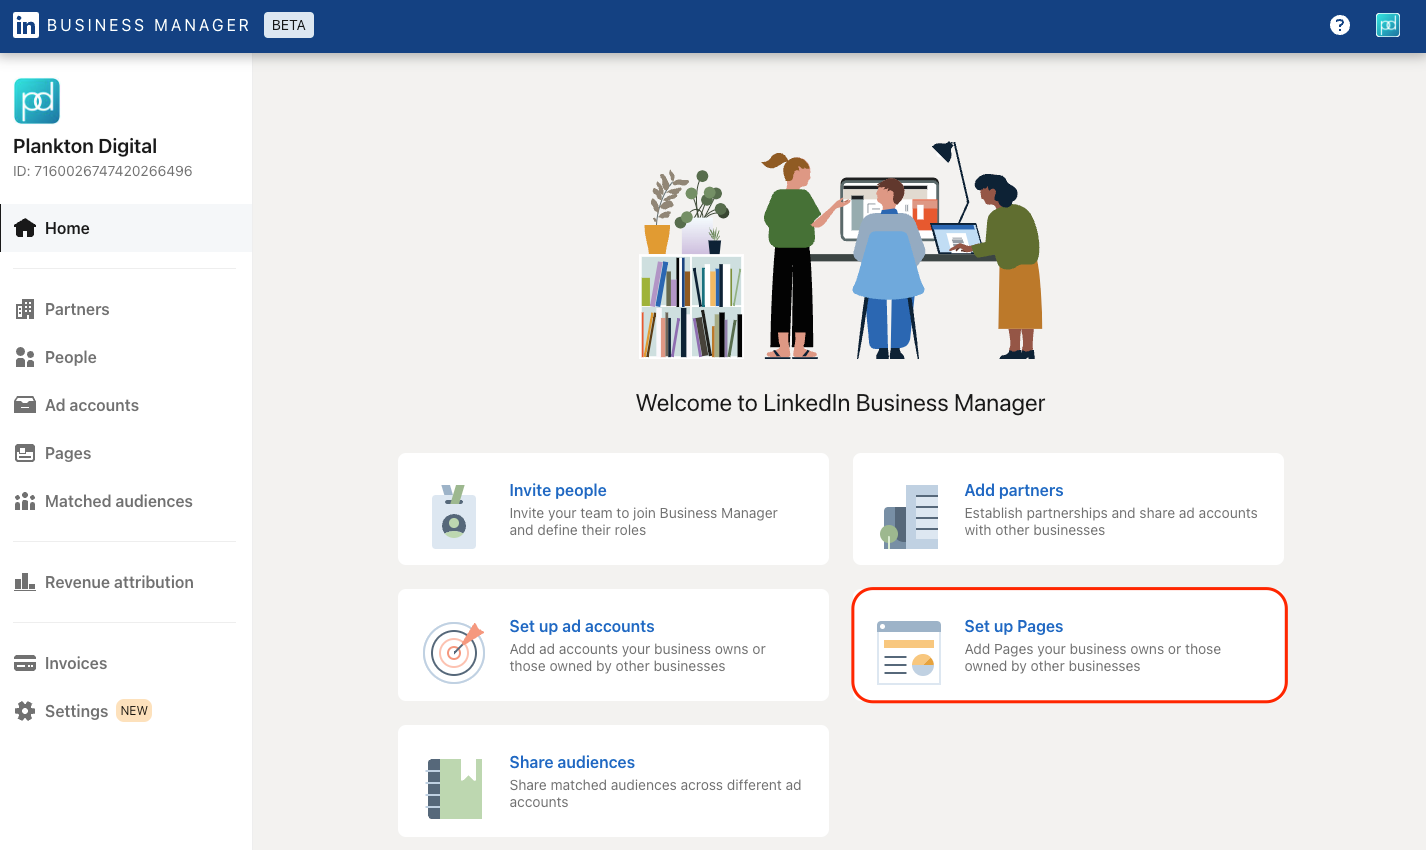This screenshot has width=1426, height=850.
Task: Click the BETA badge next to Business Manager
Action: pyautogui.click(x=288, y=25)
